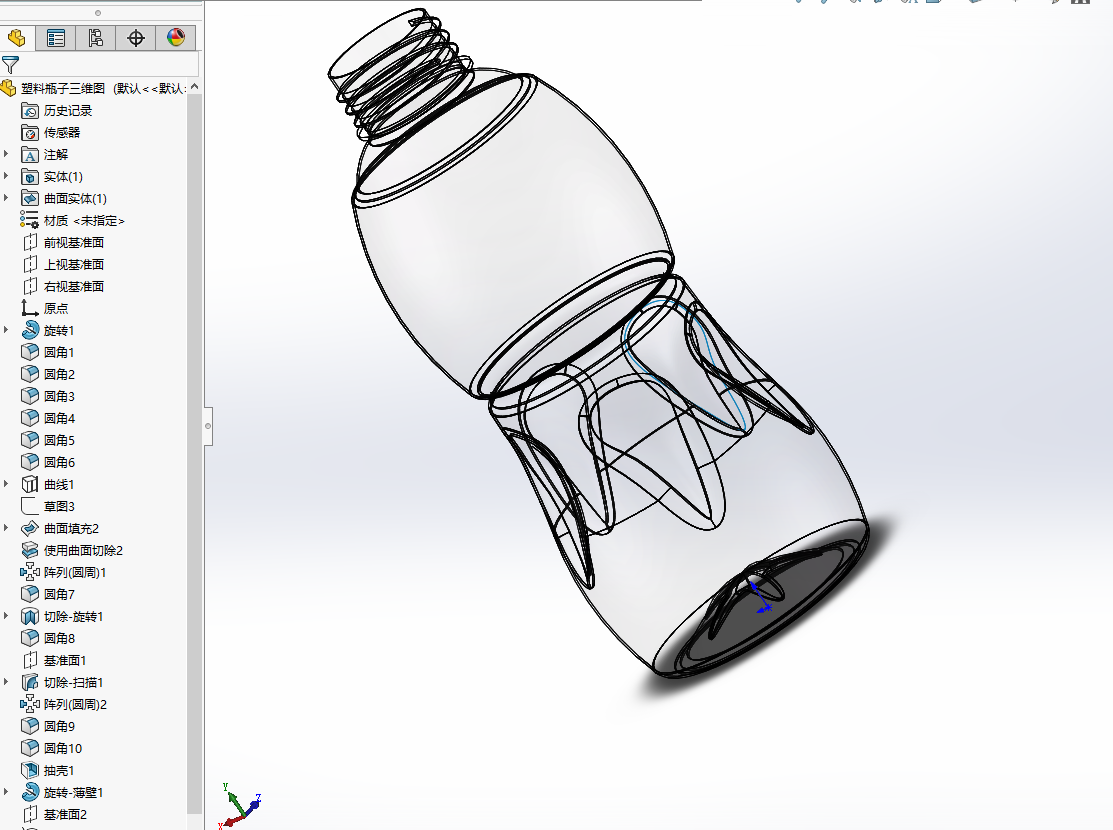This screenshot has width=1113, height=830.
Task: Switch to the ConfigurationManager tab
Action: (x=95, y=38)
